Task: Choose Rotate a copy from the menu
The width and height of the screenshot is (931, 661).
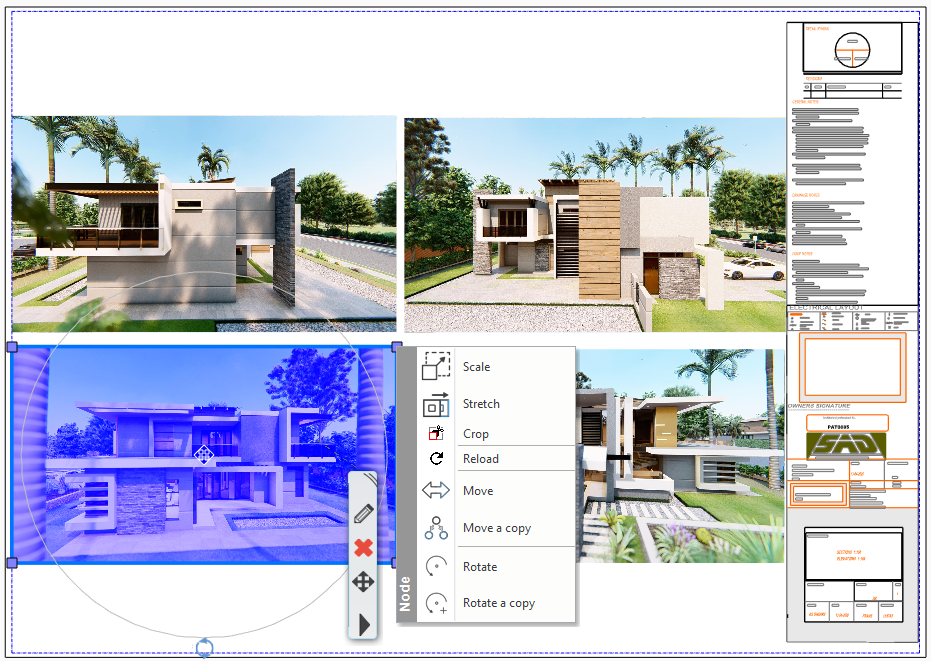Action: [498, 603]
